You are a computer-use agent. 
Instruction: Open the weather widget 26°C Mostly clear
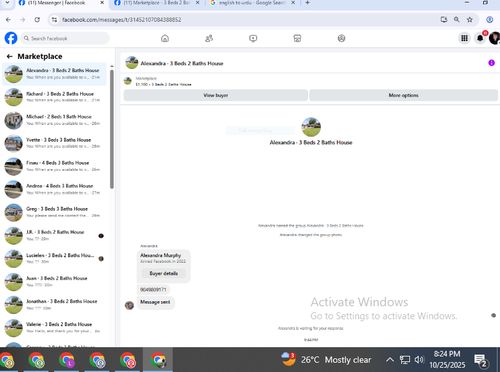pyautogui.click(x=326, y=360)
